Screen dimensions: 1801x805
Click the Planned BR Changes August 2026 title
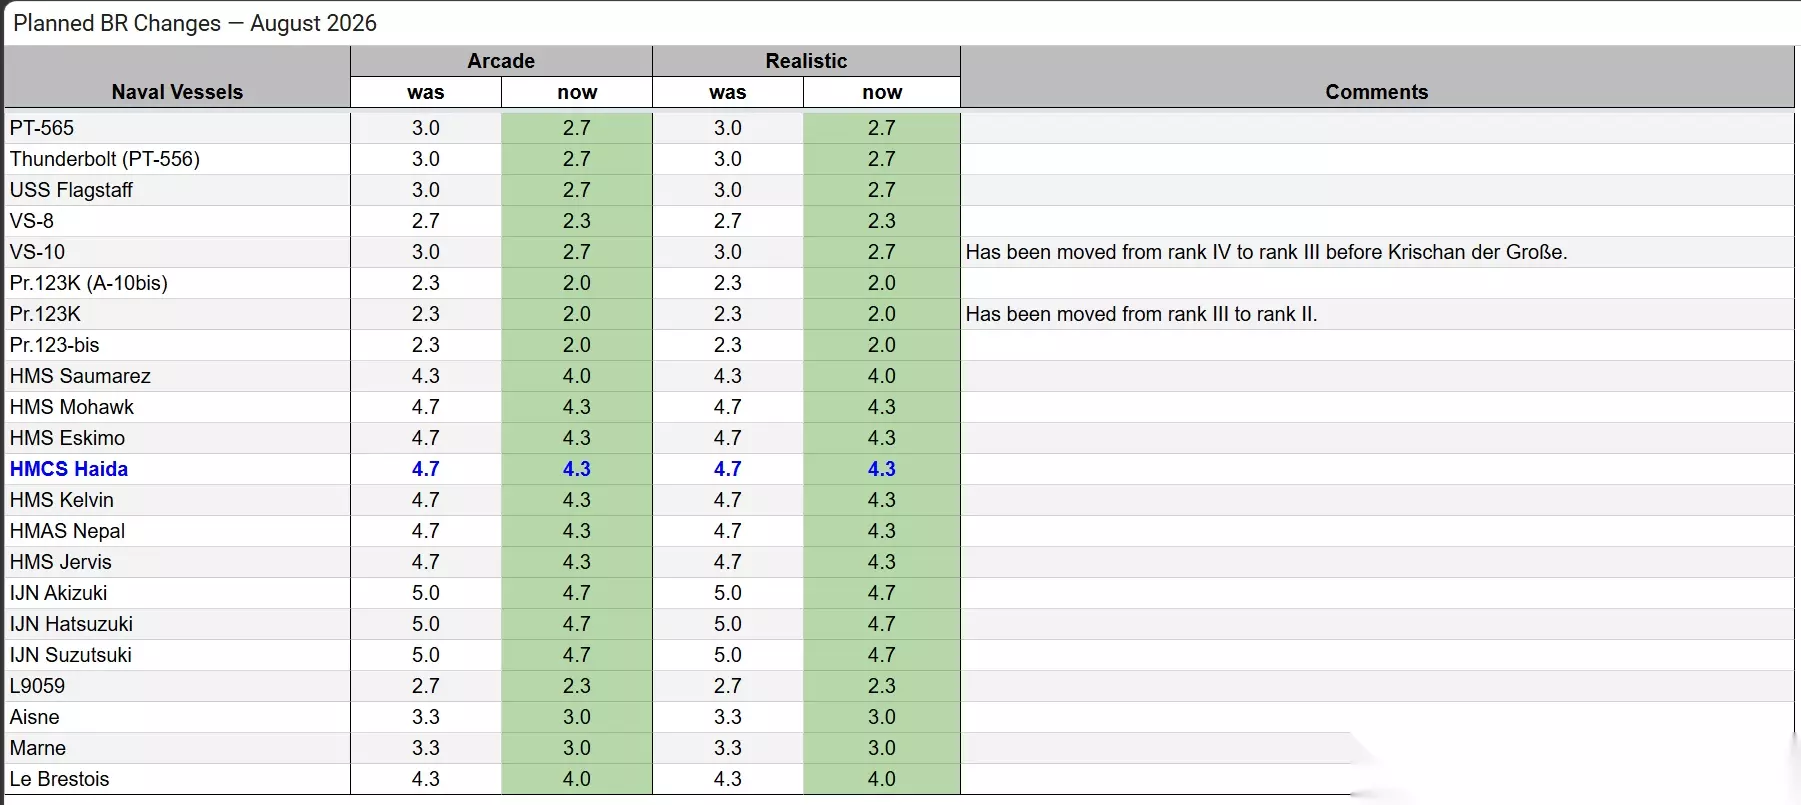tap(195, 23)
